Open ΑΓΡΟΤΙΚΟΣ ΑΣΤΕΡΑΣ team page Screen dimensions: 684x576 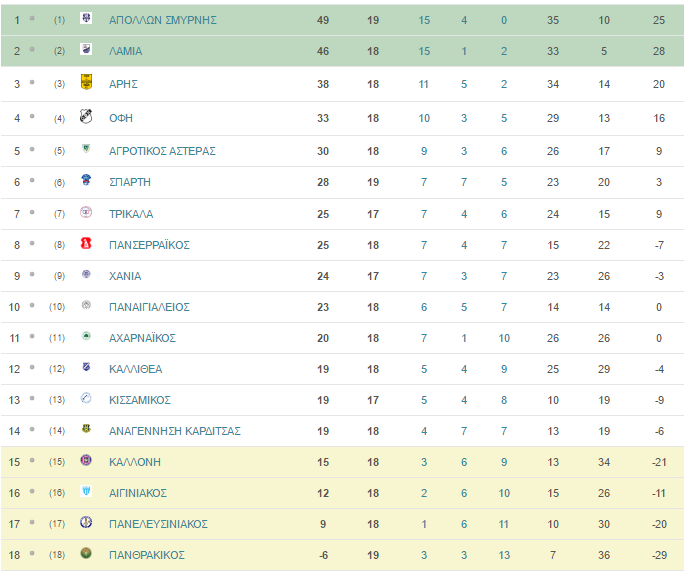pyautogui.click(x=162, y=151)
